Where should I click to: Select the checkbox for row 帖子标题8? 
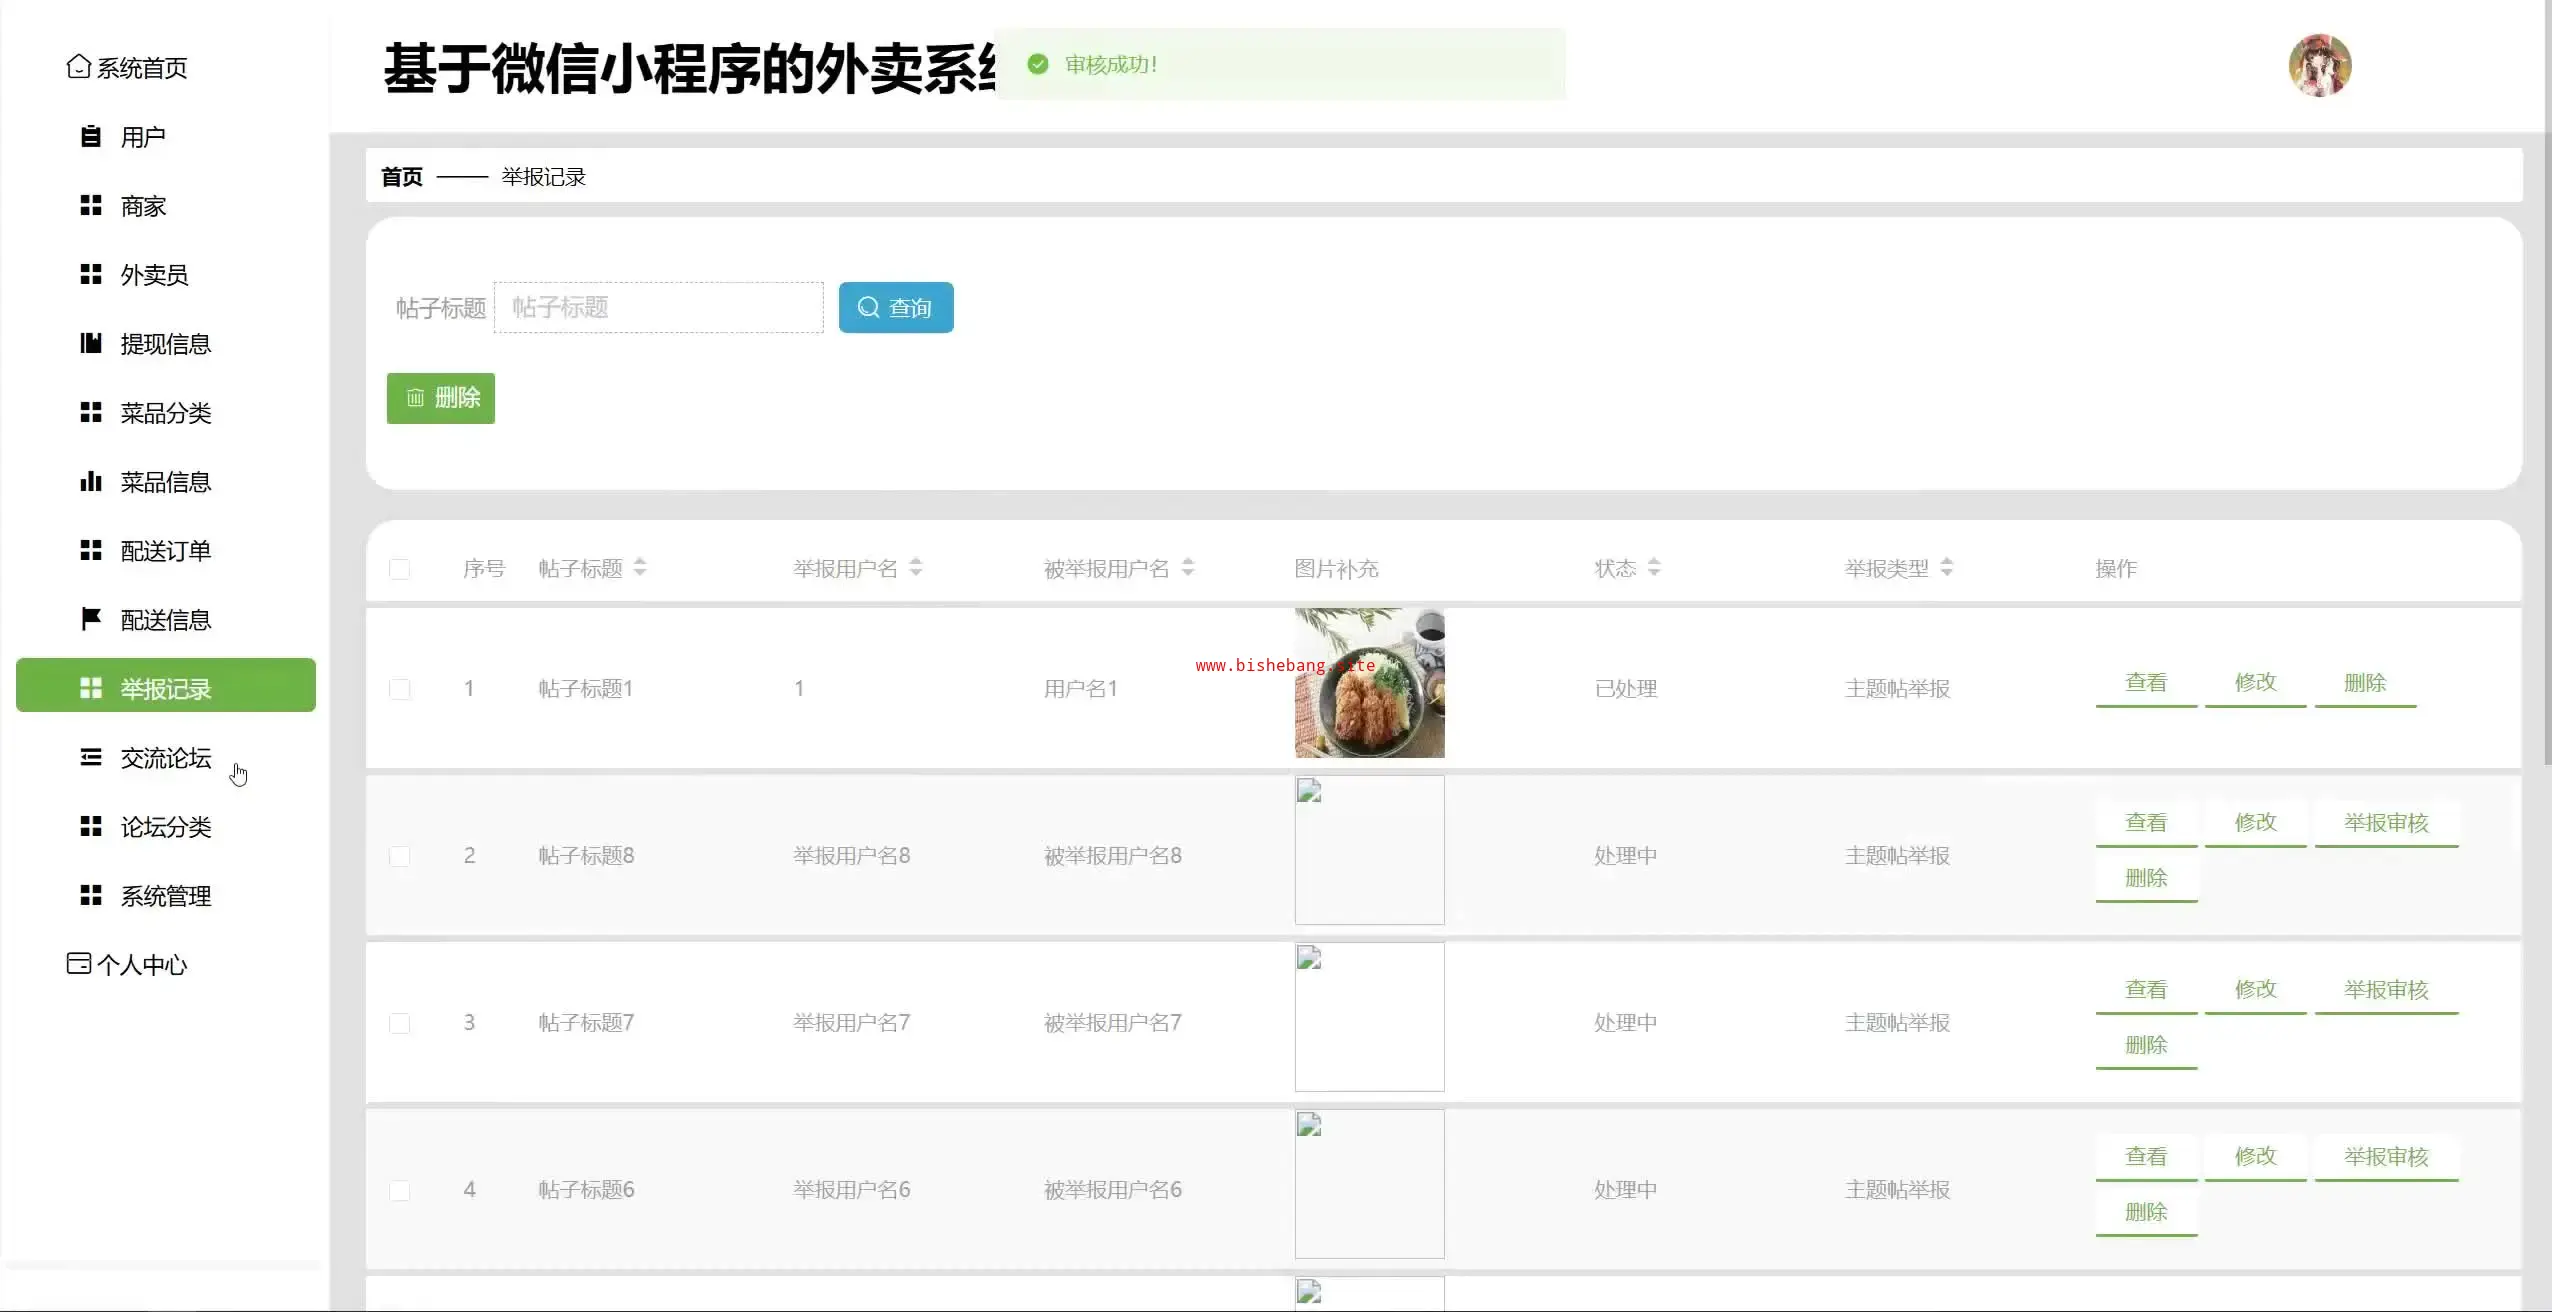[399, 856]
